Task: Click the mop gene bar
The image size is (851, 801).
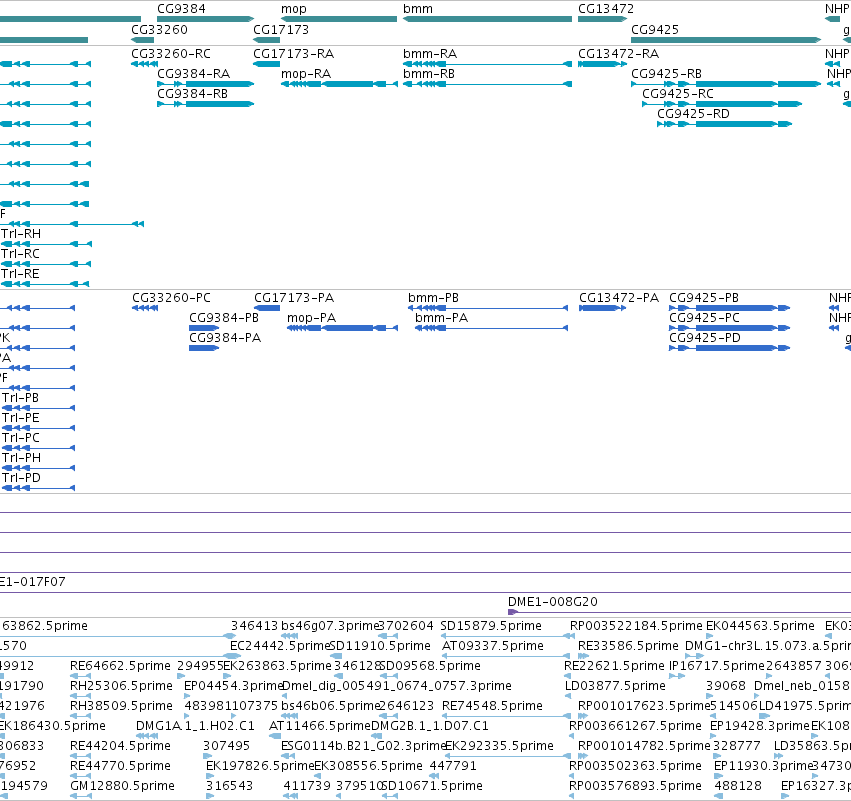Action: [339, 19]
